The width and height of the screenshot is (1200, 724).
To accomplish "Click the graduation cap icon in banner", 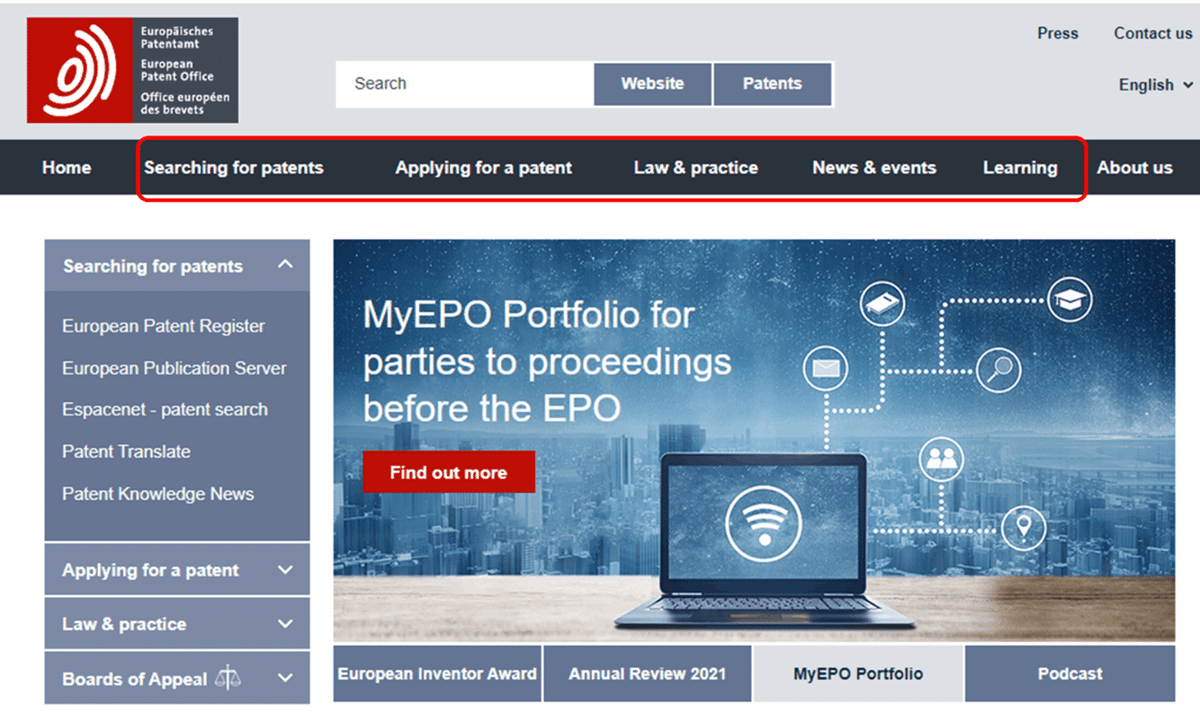I will tap(1070, 298).
